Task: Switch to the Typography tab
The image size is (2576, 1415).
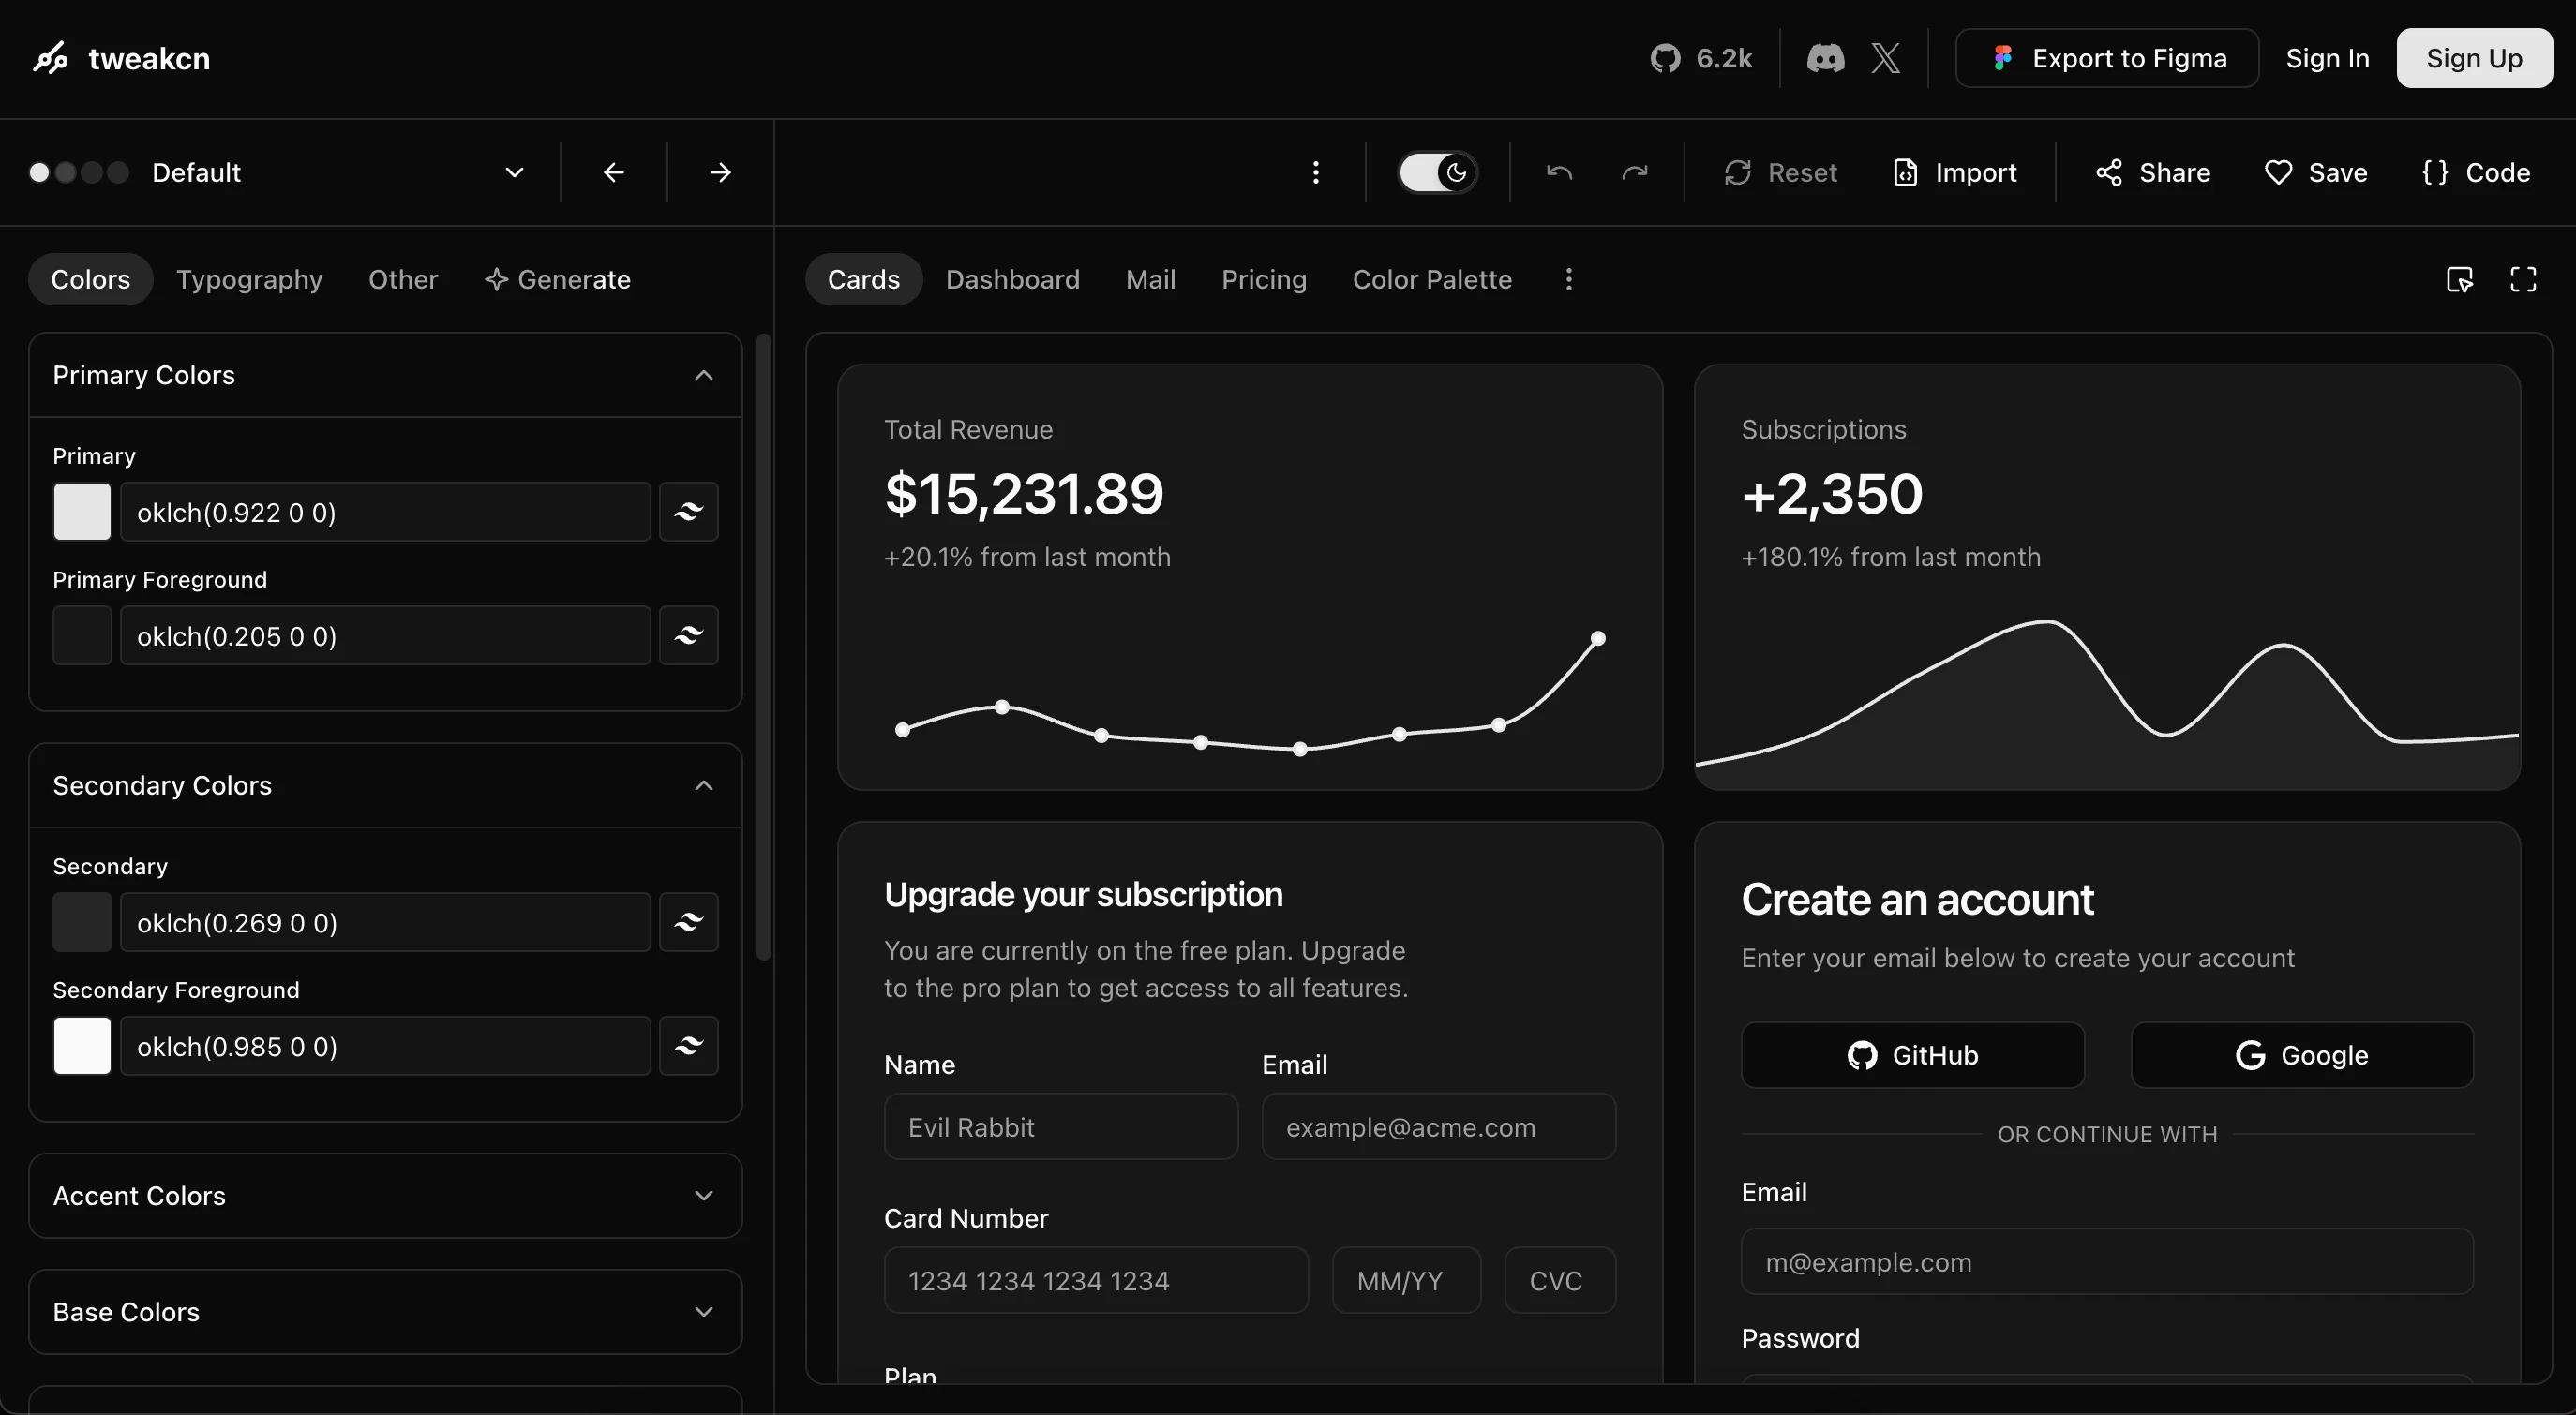Action: (249, 279)
